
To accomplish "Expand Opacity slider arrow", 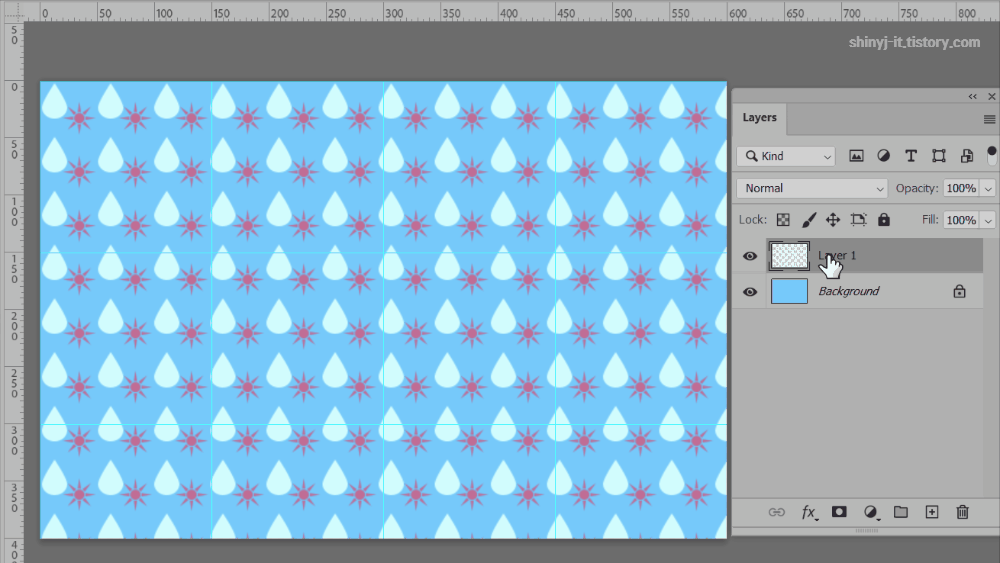I will point(988,189).
